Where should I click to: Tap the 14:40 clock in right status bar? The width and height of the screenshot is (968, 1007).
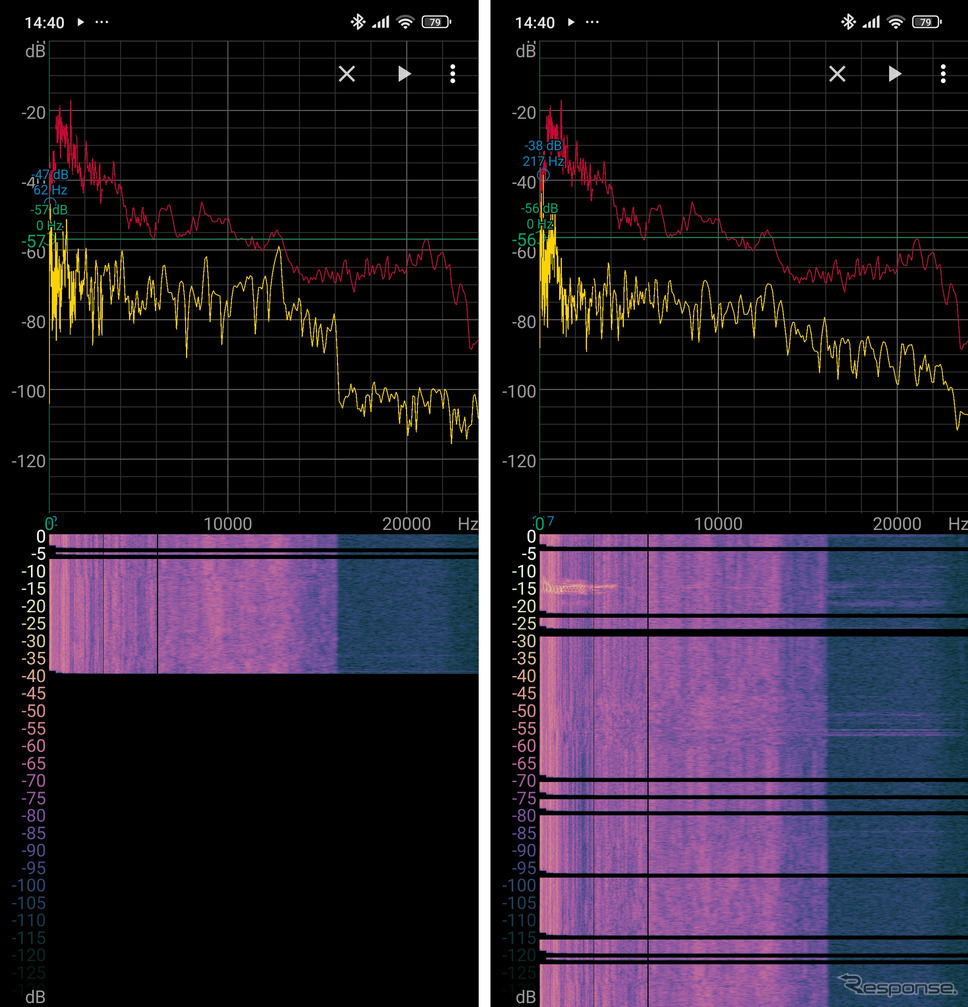(x=534, y=22)
